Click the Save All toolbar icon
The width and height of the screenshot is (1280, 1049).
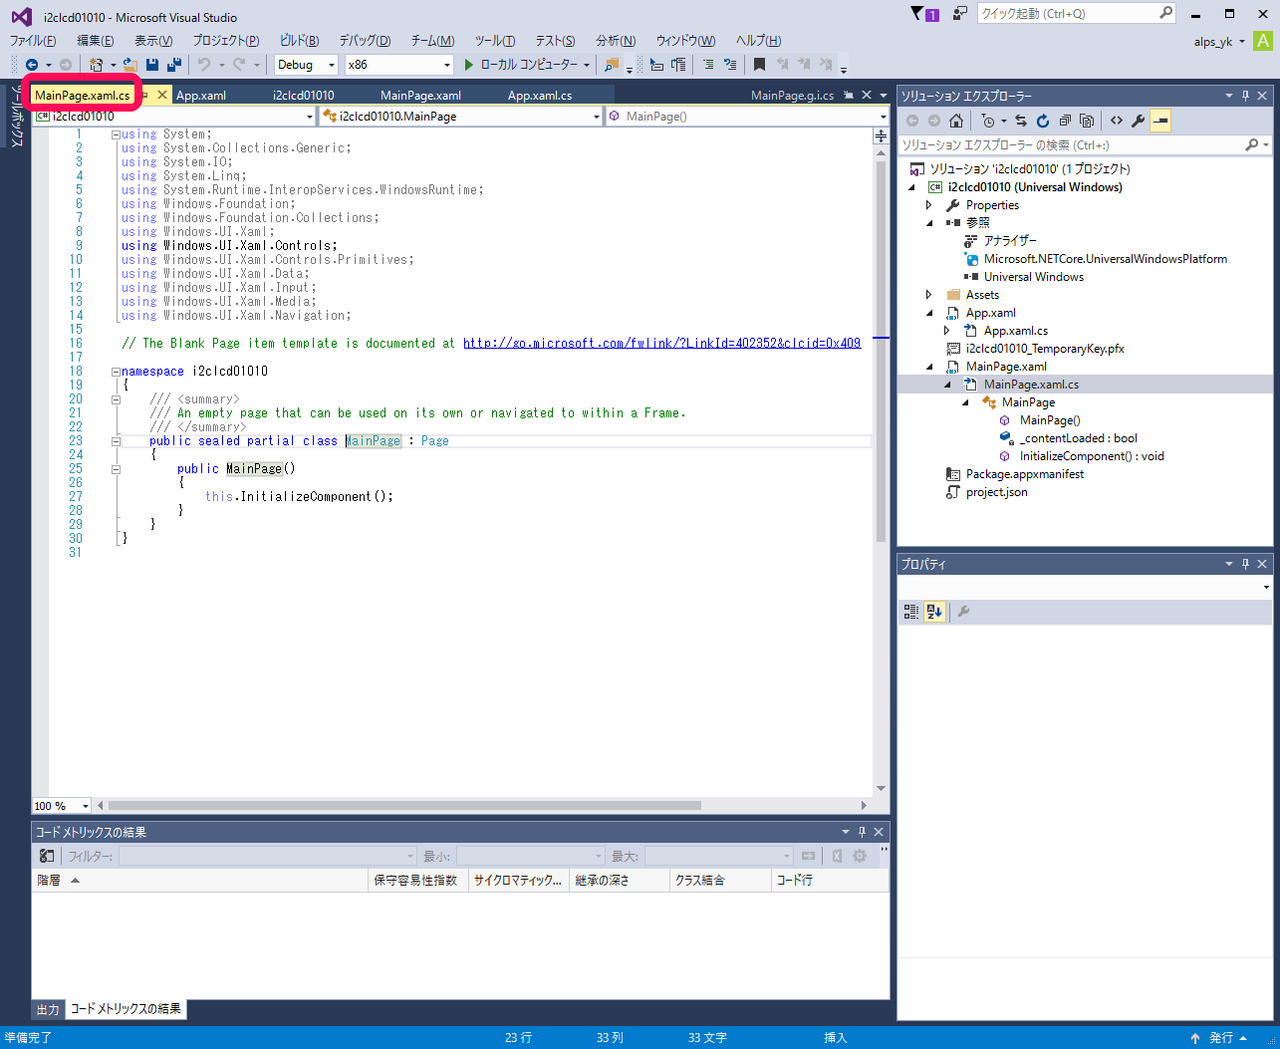tap(174, 65)
